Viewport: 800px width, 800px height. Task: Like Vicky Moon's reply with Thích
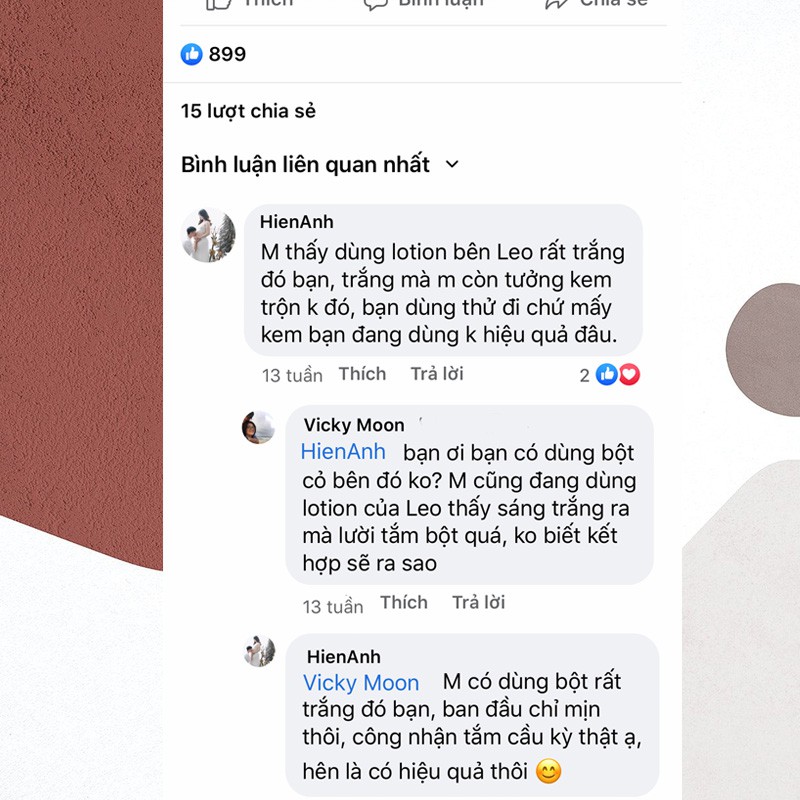point(404,603)
